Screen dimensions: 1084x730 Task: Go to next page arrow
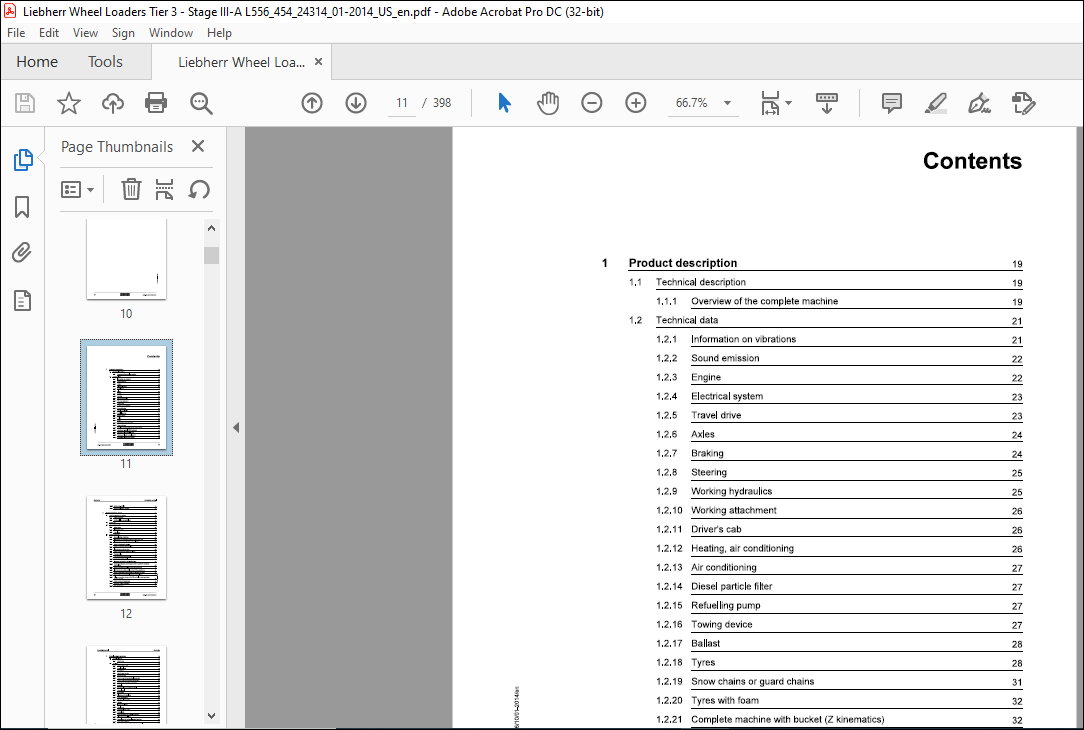pos(356,103)
